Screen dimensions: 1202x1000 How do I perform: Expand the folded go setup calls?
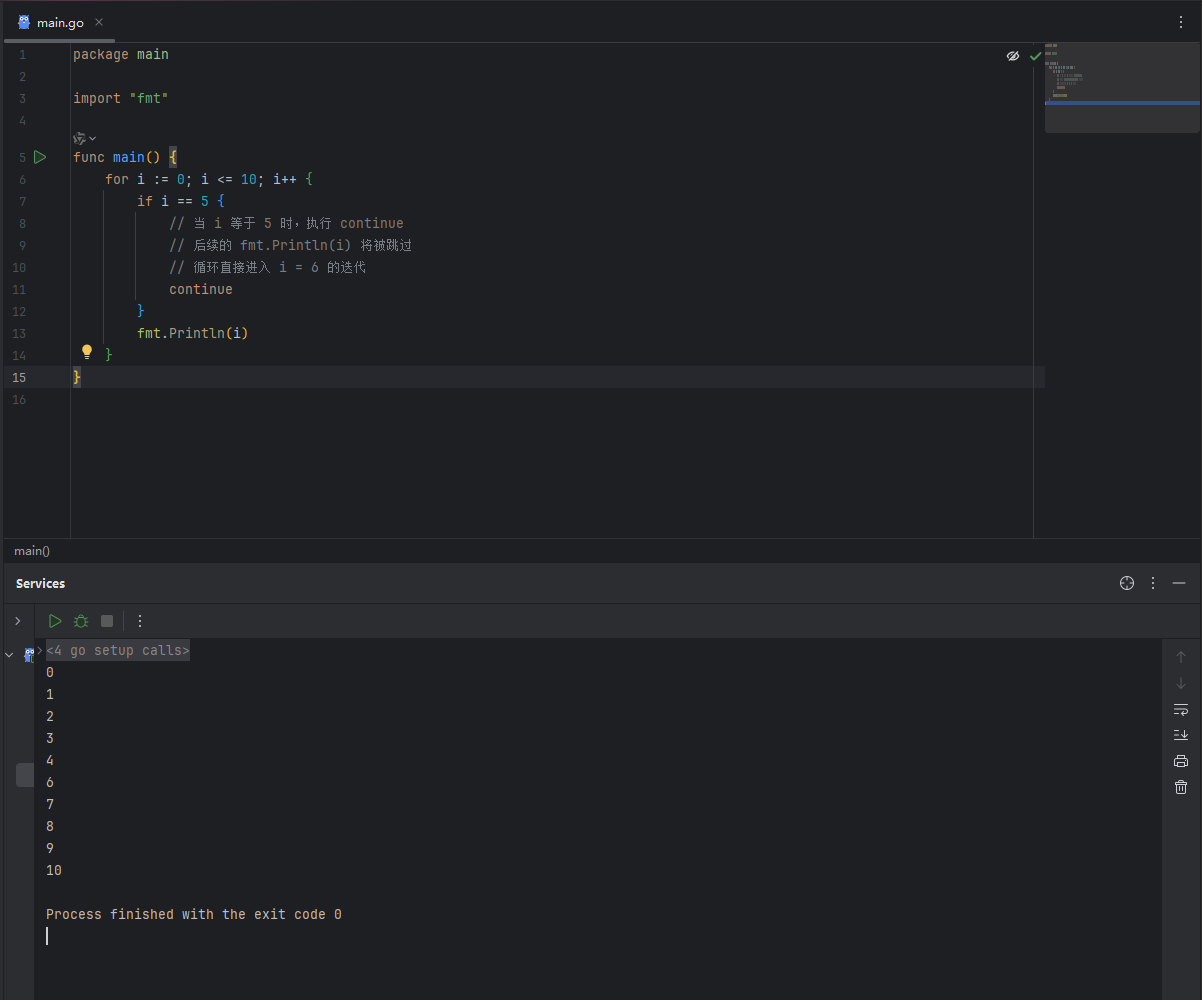click(x=117, y=650)
